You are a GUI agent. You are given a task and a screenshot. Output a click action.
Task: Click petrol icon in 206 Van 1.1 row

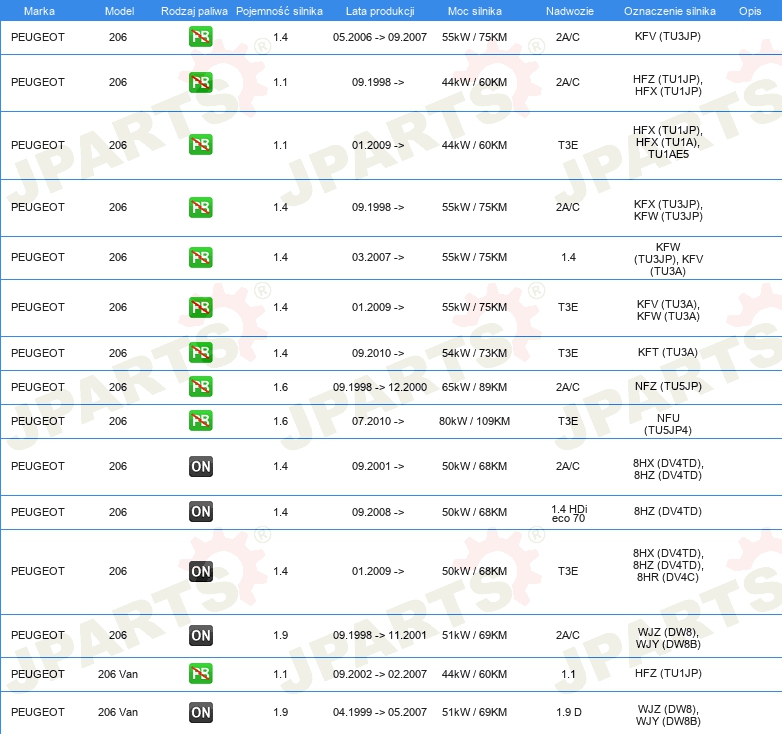coord(200,674)
